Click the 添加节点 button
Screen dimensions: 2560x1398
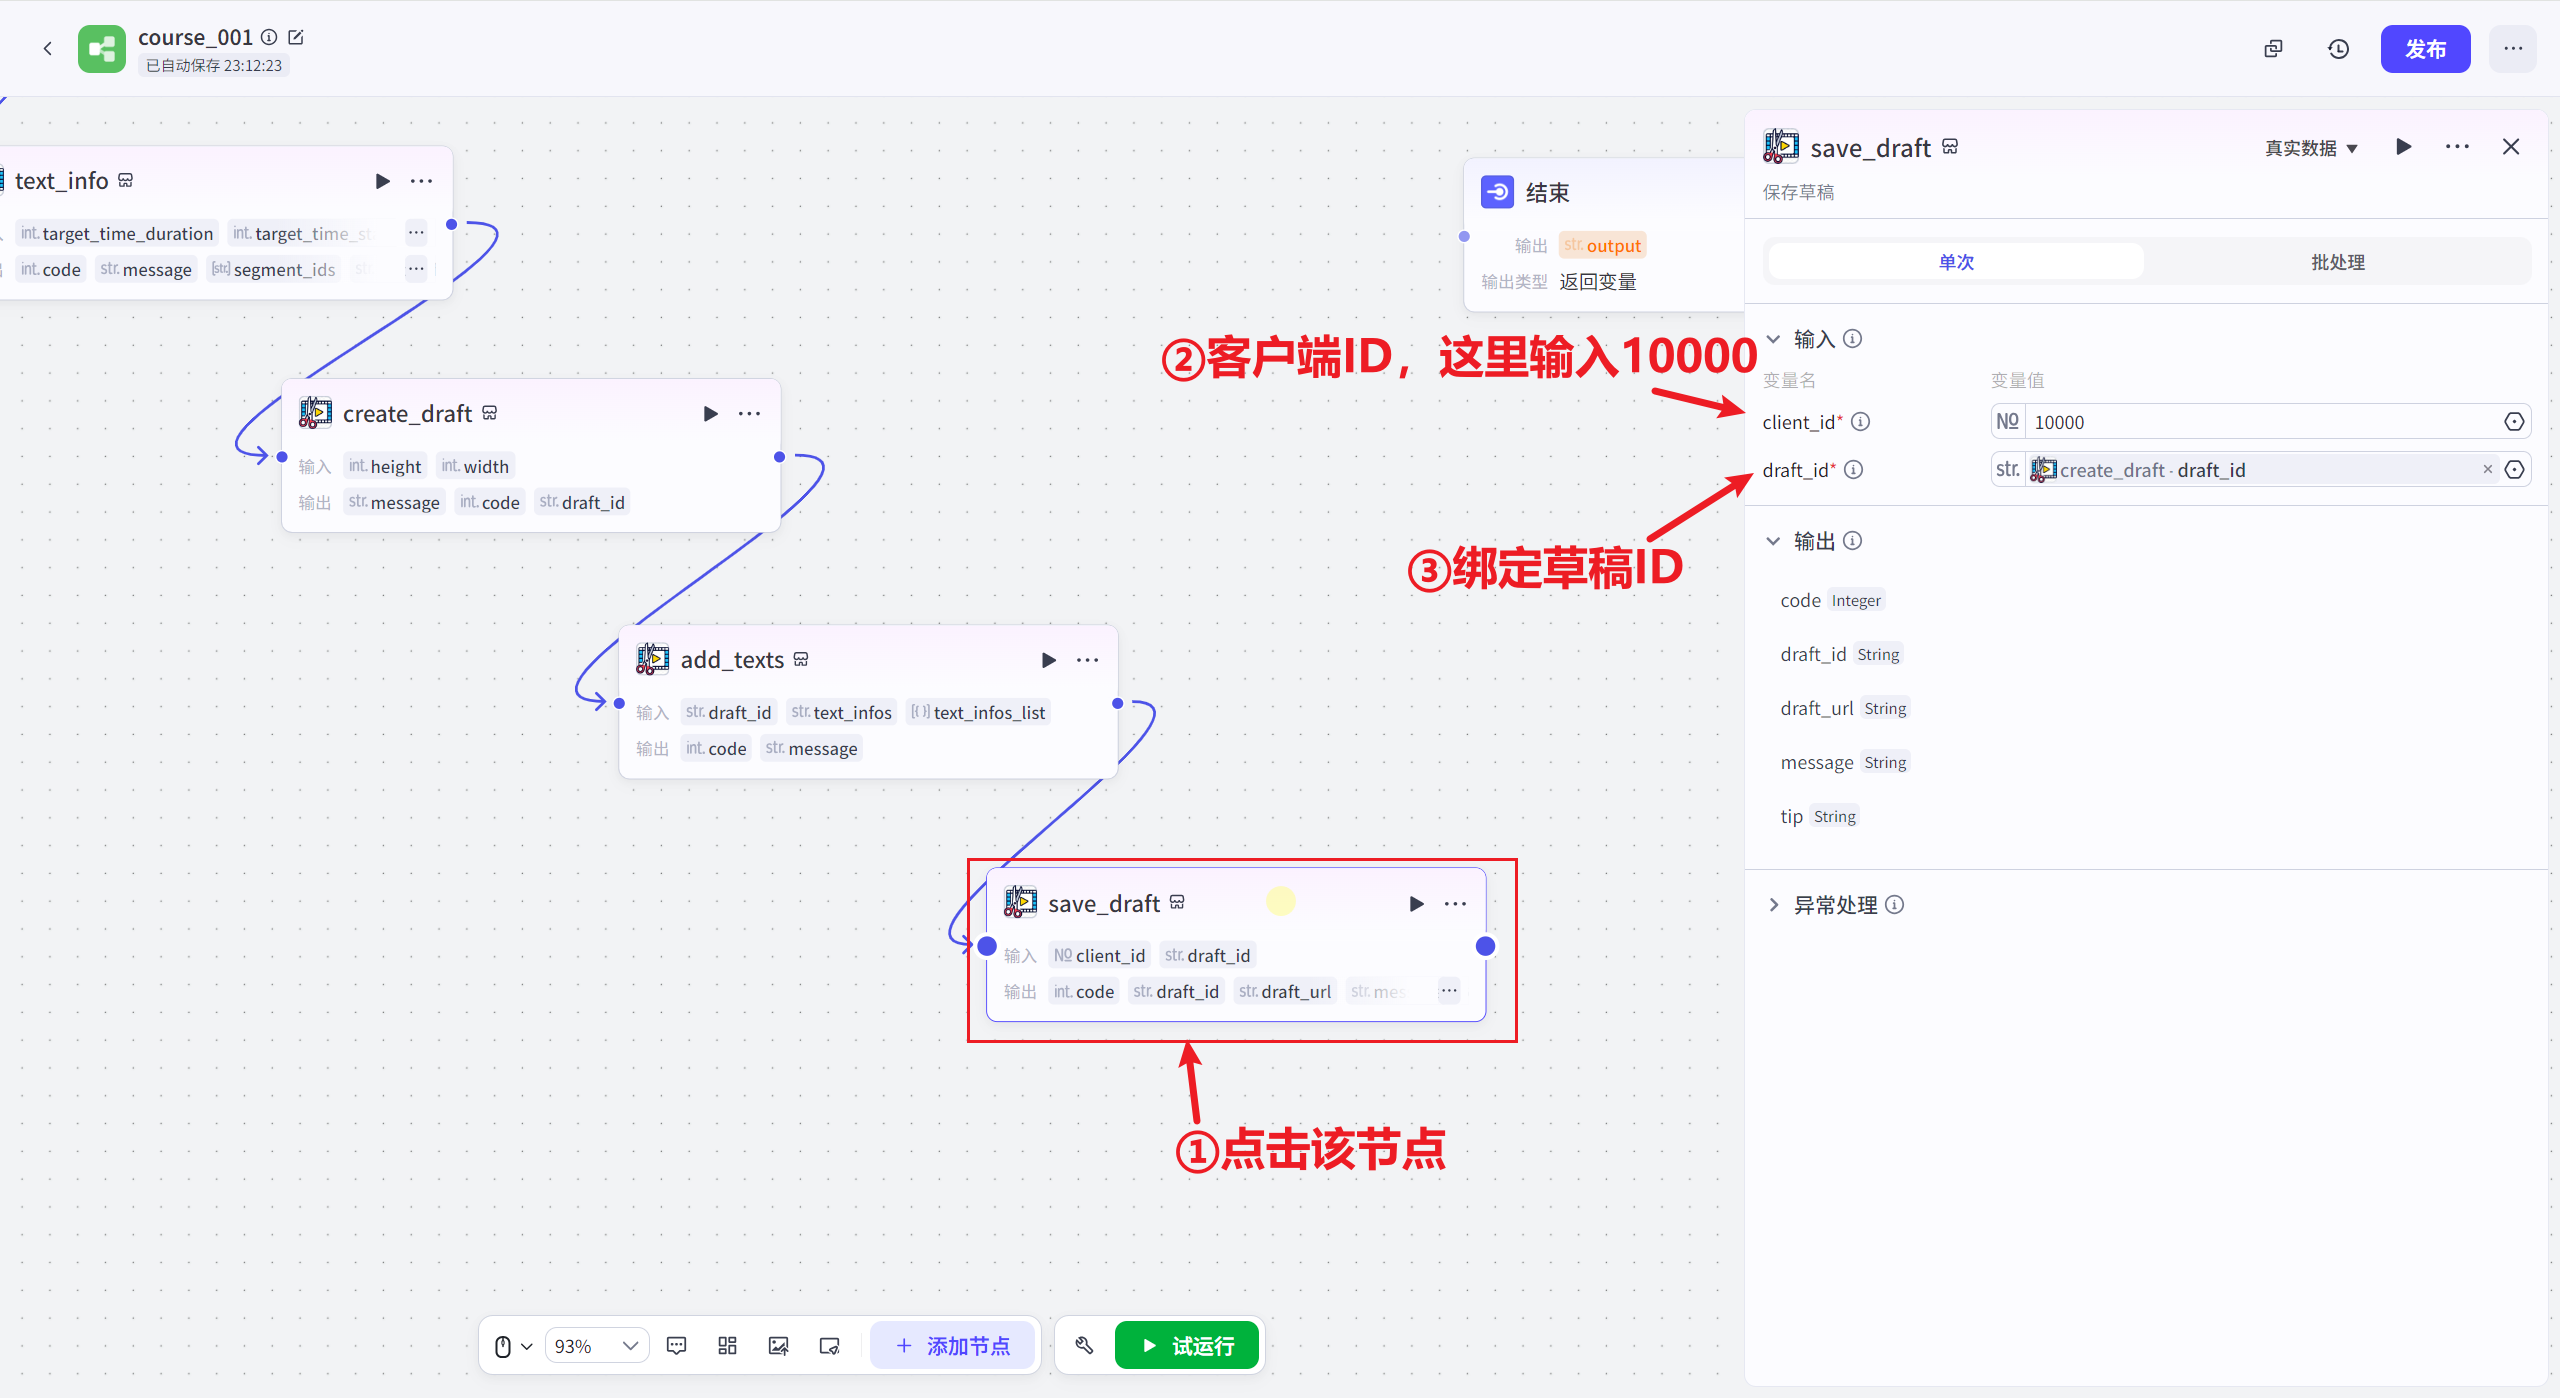[x=953, y=1345]
